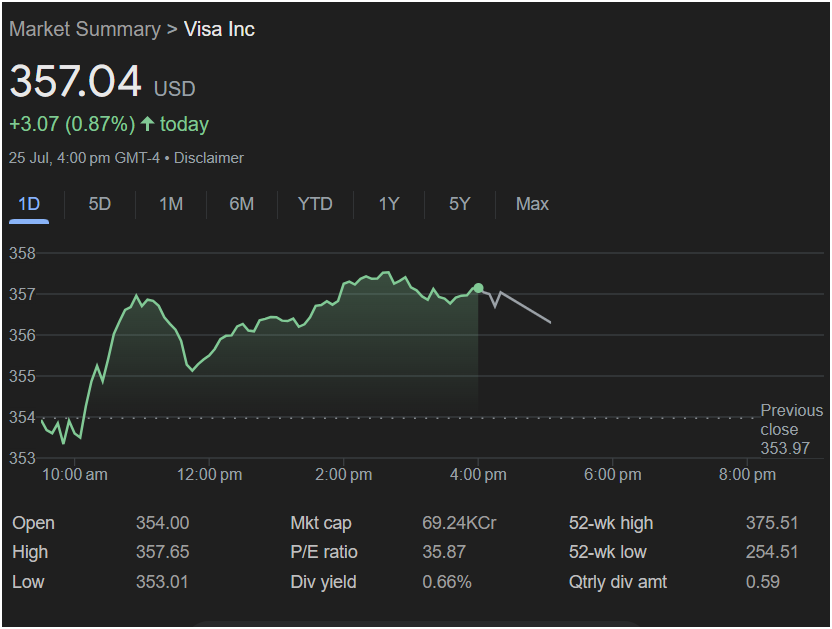This screenshot has height=629, width=832.
Task: Click the 10:00 am axis label
Action: [75, 475]
